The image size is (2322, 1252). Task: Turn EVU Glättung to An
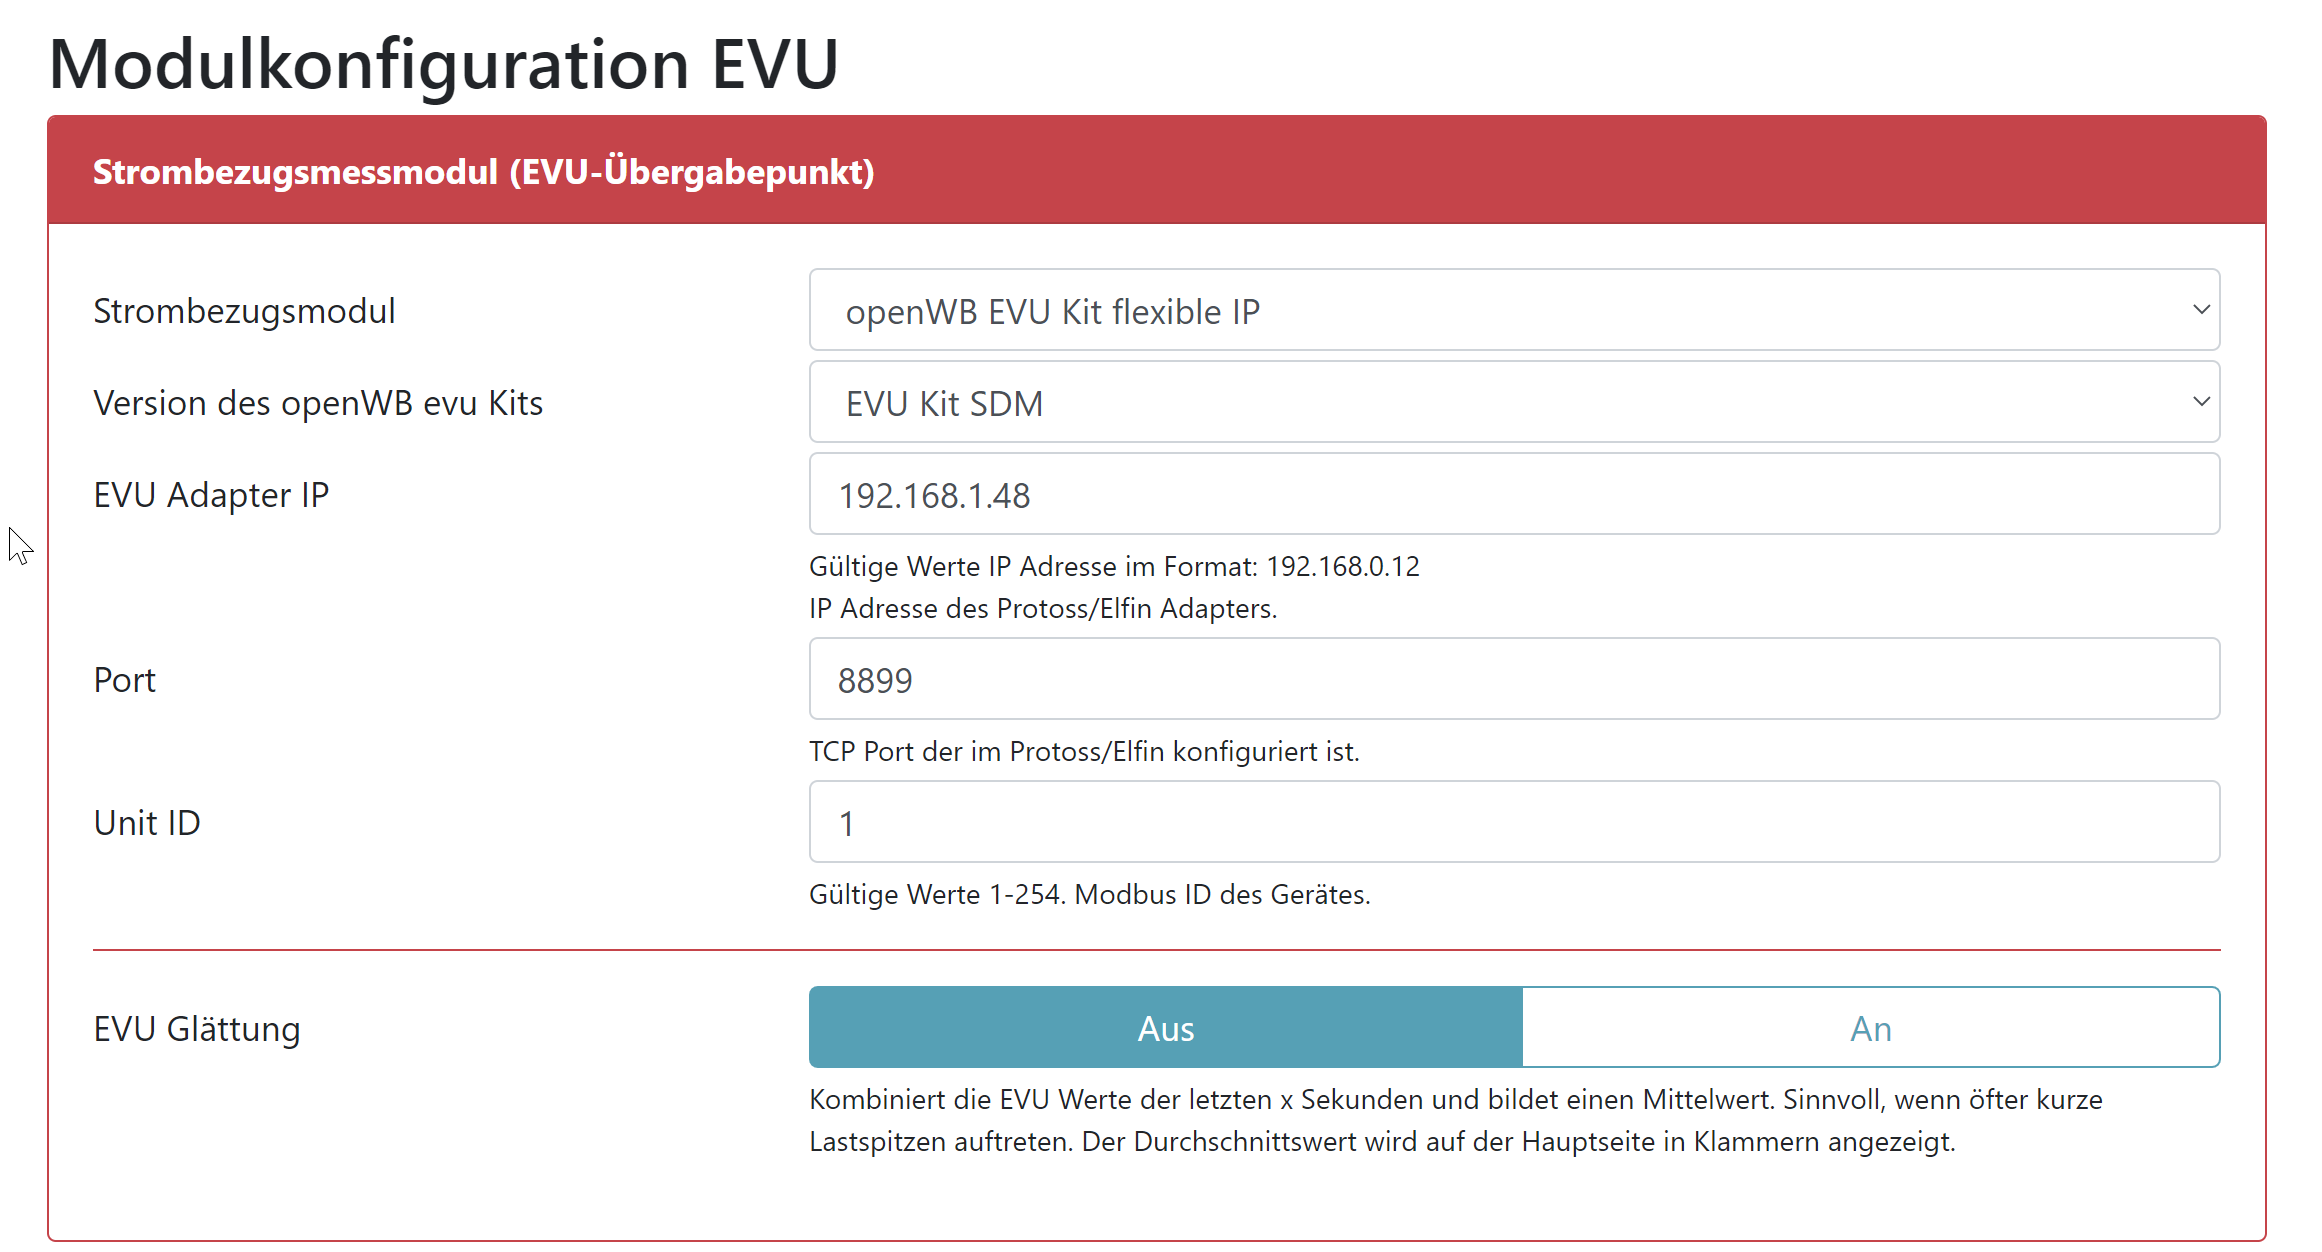[x=1870, y=1028]
